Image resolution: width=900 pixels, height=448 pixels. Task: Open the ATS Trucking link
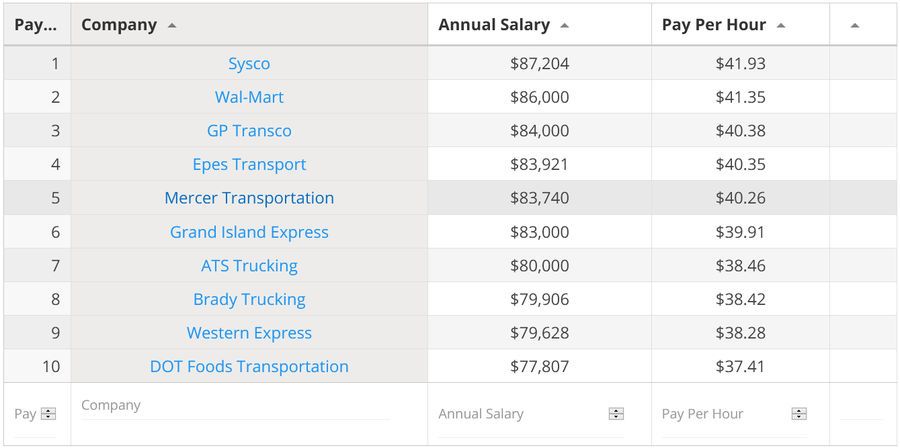coord(249,266)
